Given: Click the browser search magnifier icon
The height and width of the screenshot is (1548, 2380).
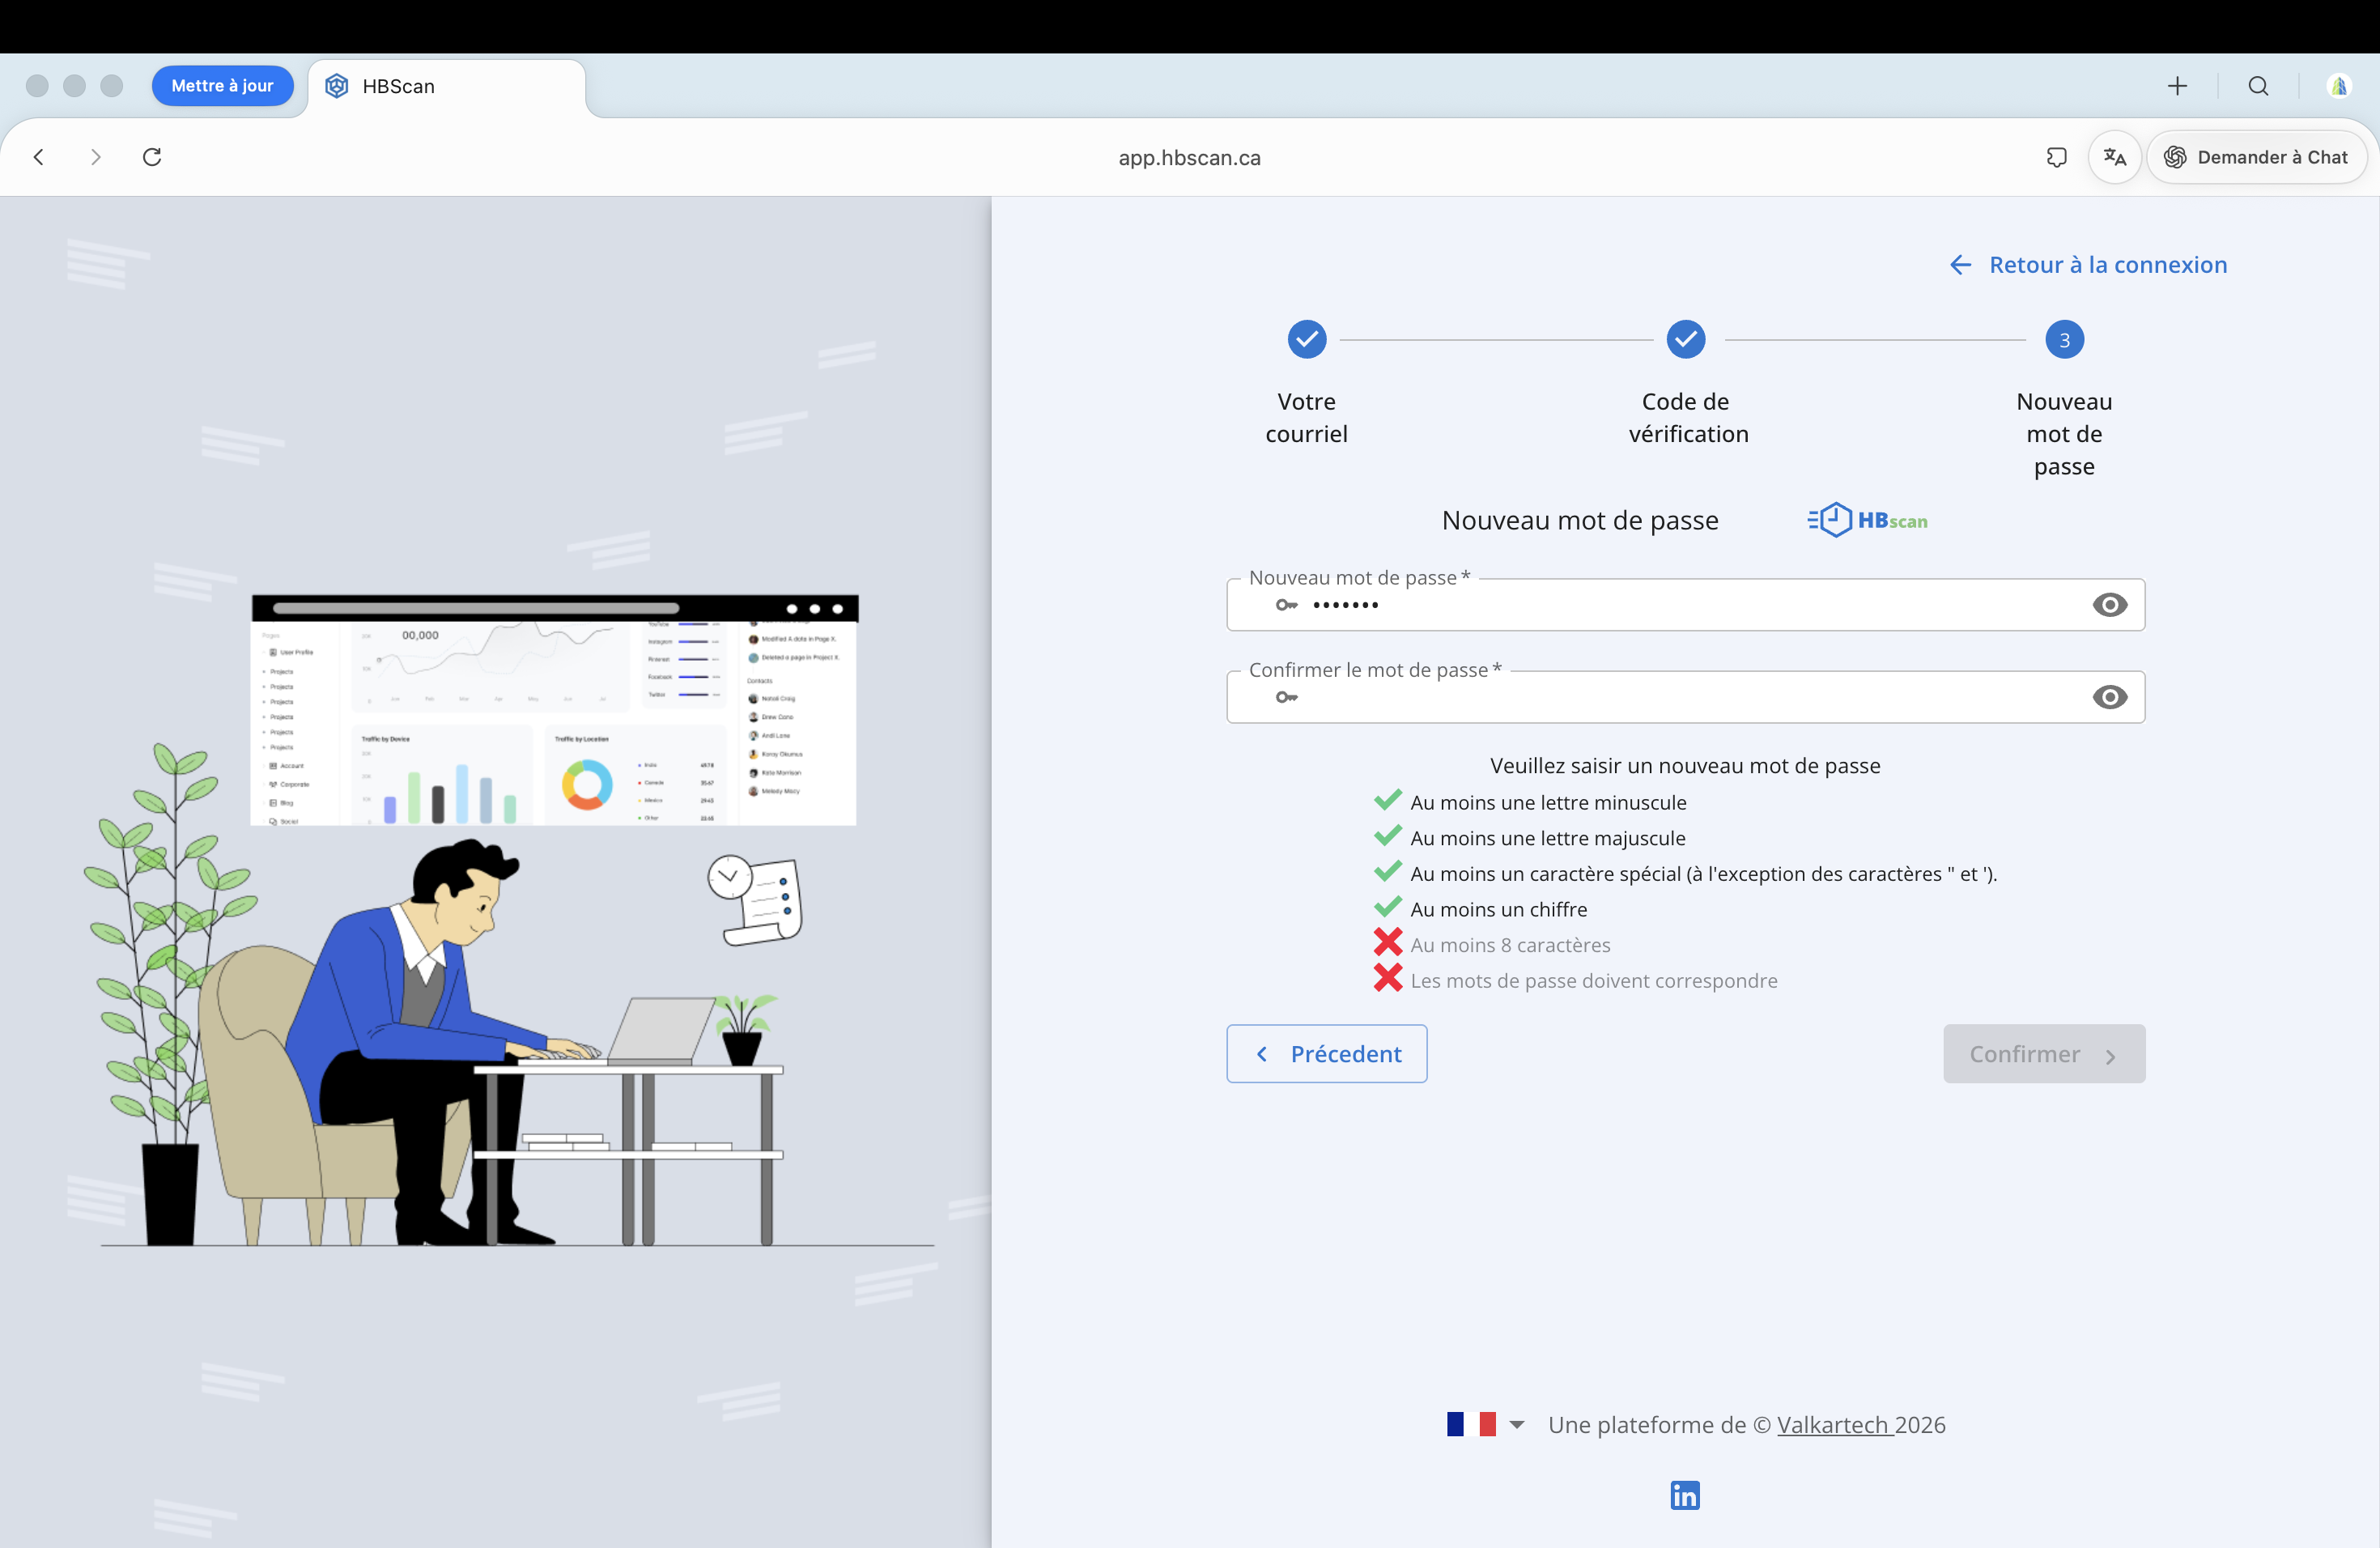Looking at the screenshot, I should pyautogui.click(x=2258, y=86).
